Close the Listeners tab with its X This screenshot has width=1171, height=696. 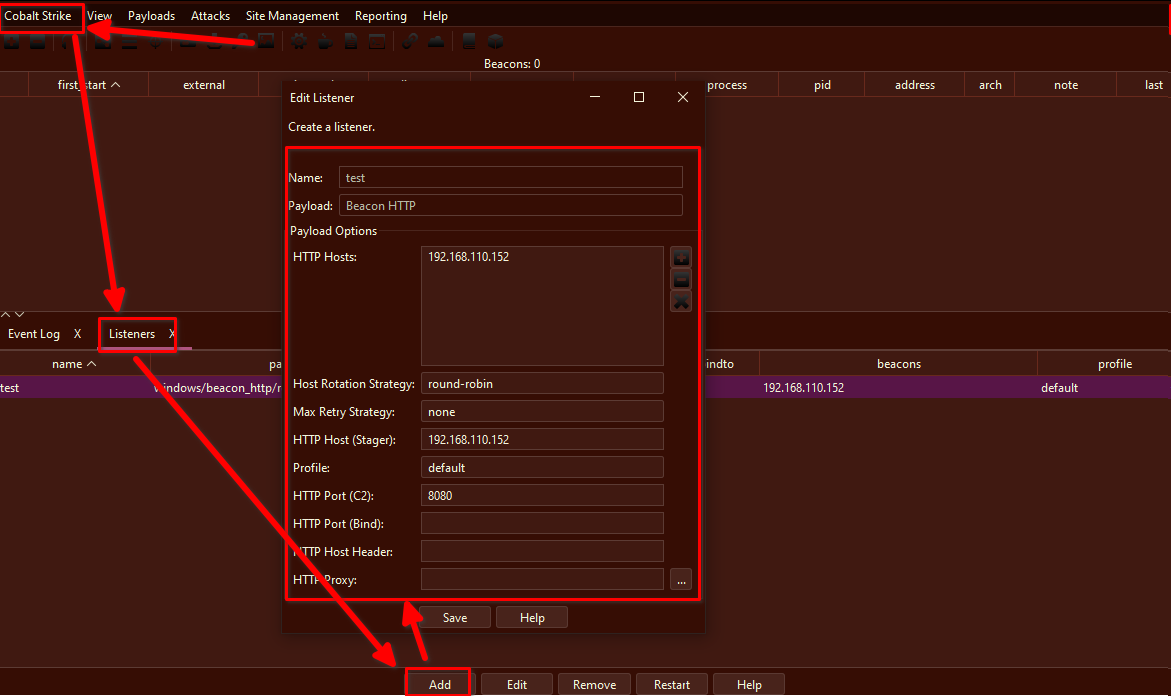[x=172, y=334]
